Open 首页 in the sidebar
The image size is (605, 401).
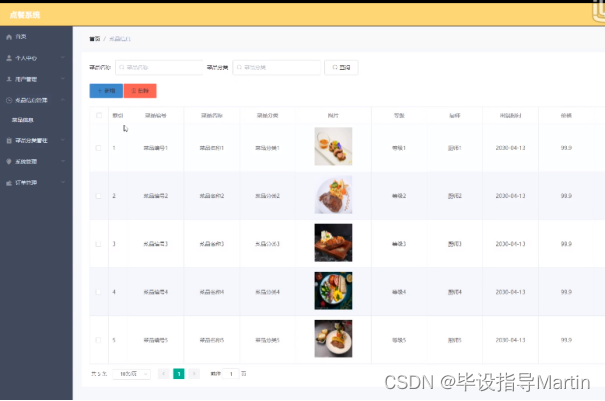pos(36,37)
